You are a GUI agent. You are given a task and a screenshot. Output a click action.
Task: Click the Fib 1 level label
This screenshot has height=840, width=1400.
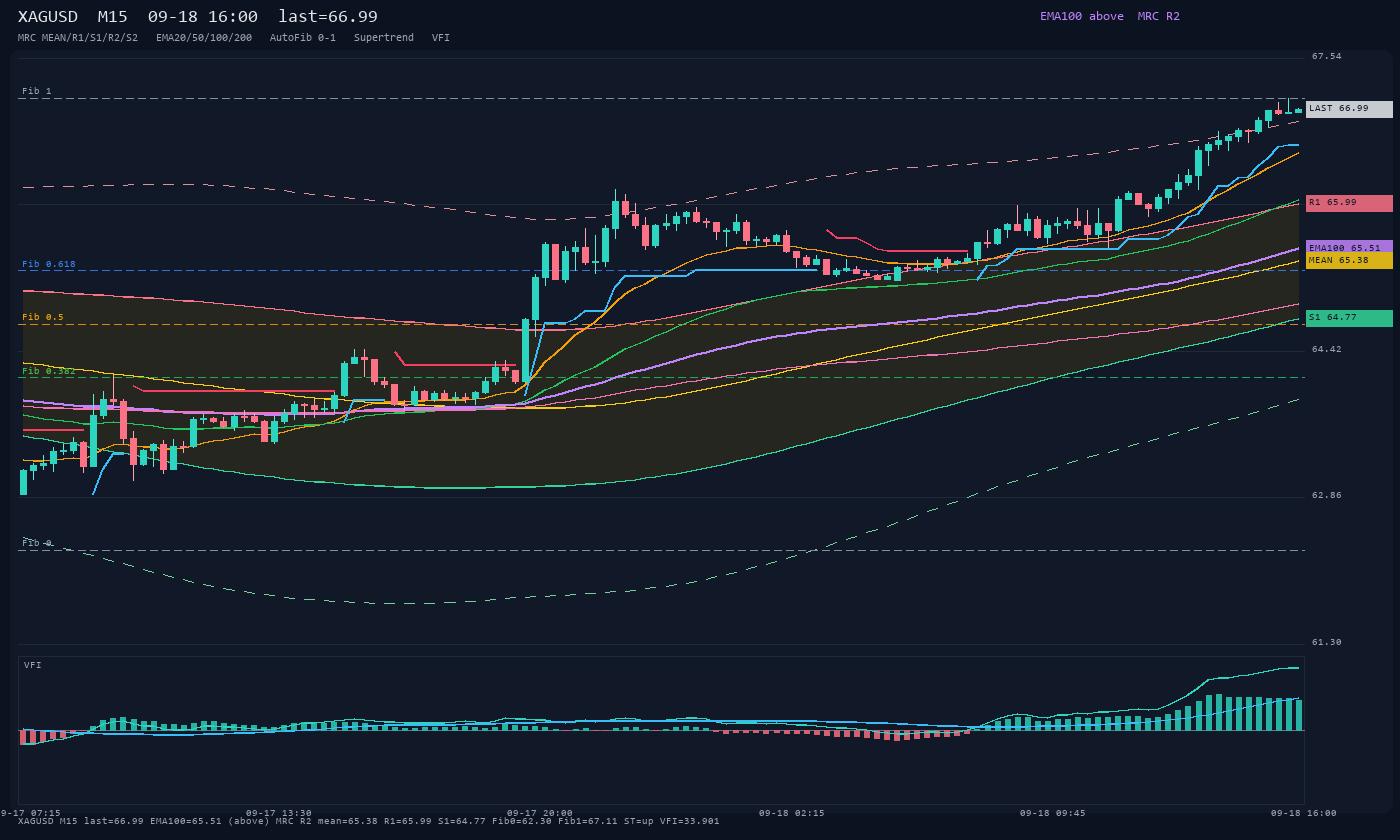tap(37, 91)
